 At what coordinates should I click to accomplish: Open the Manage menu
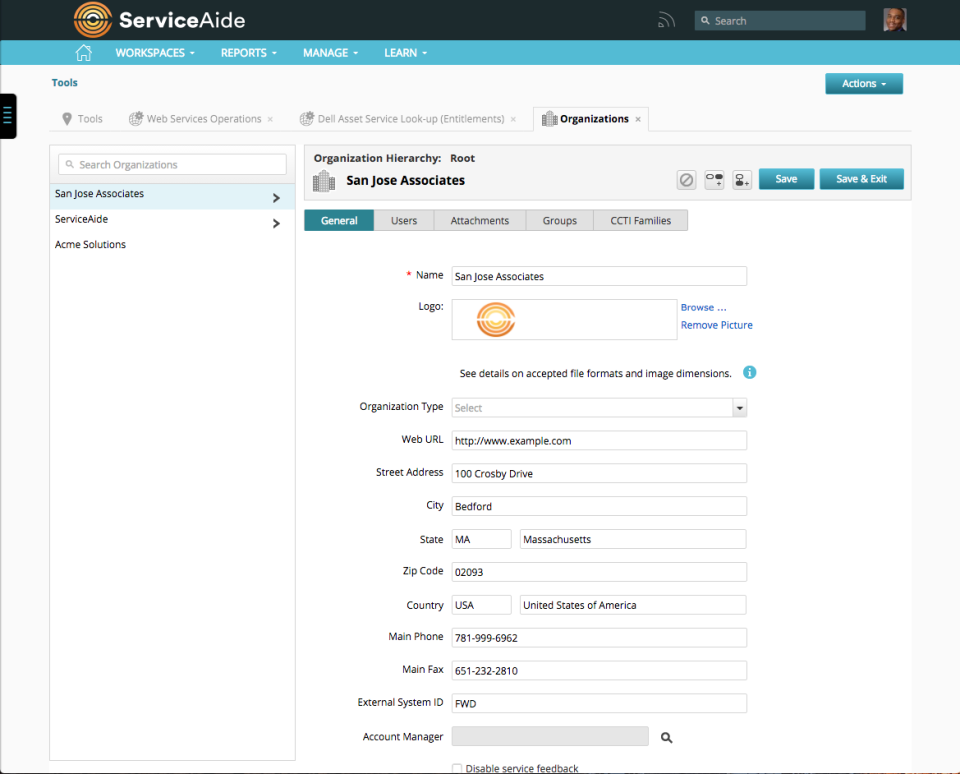coord(331,53)
